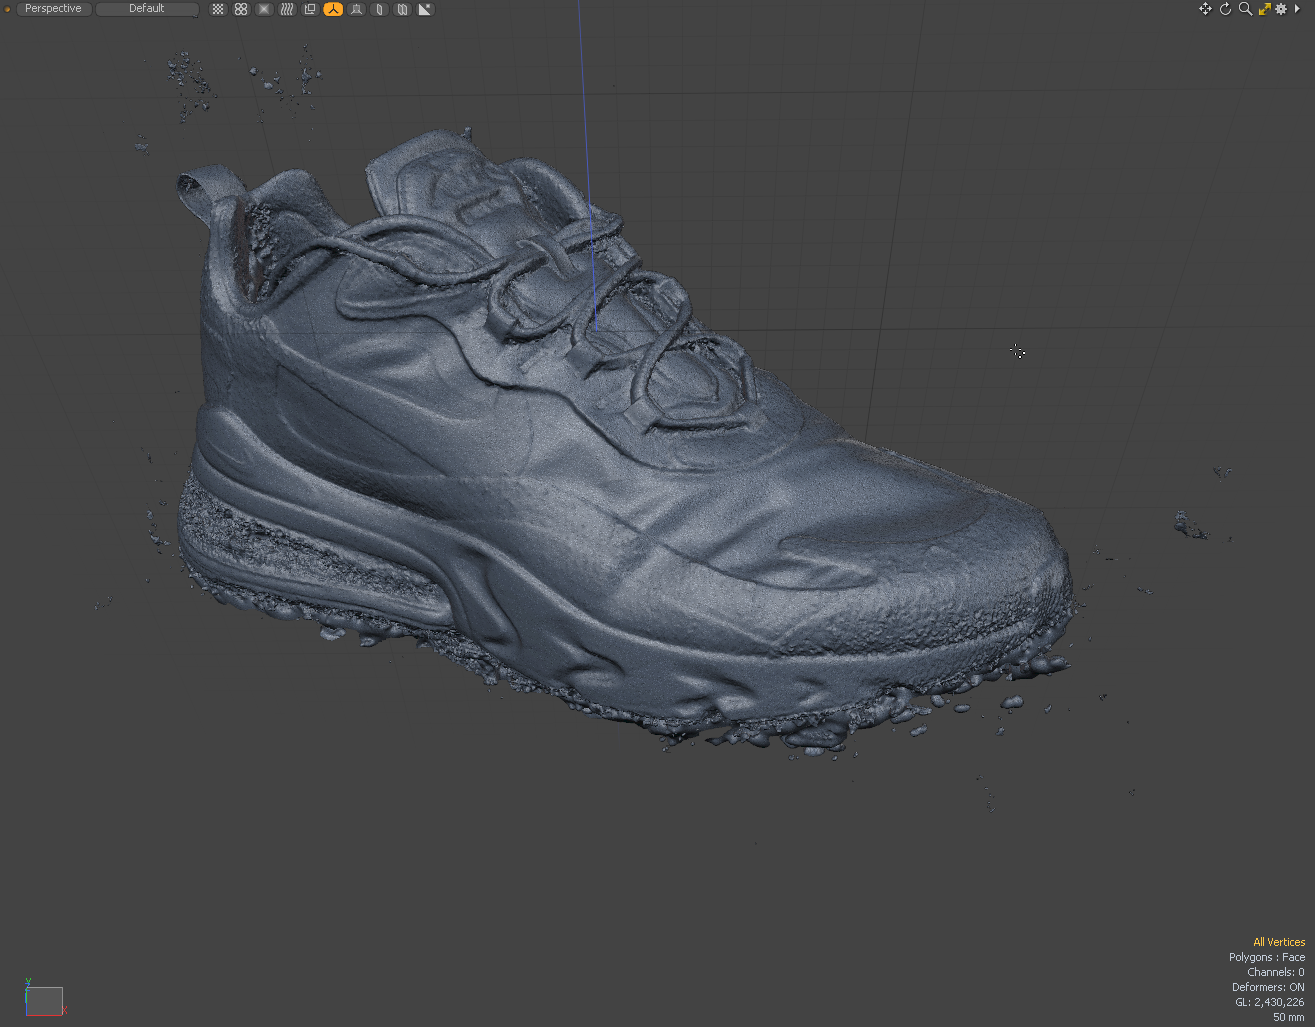
Task: Click the 'Deformers: ON' status text
Action: point(1268,987)
